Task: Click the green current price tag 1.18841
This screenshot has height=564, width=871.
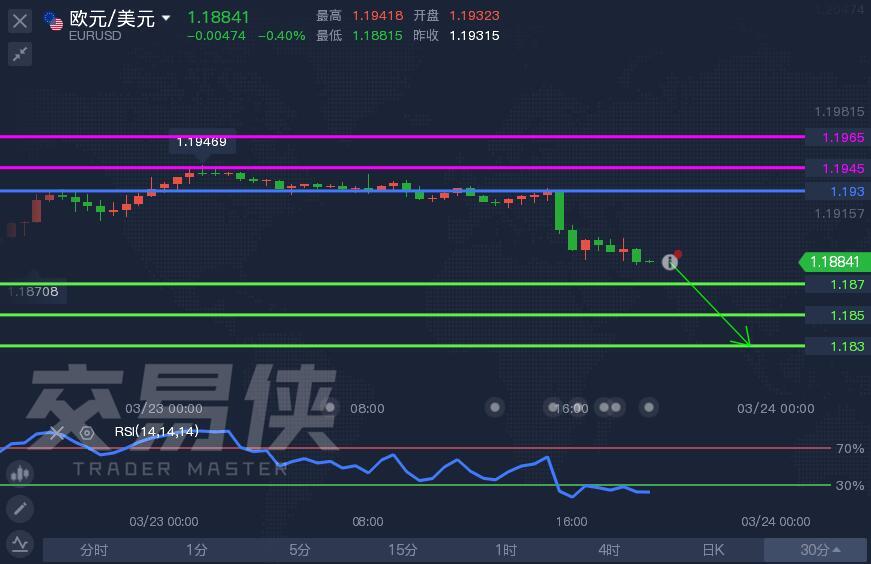Action: point(834,262)
